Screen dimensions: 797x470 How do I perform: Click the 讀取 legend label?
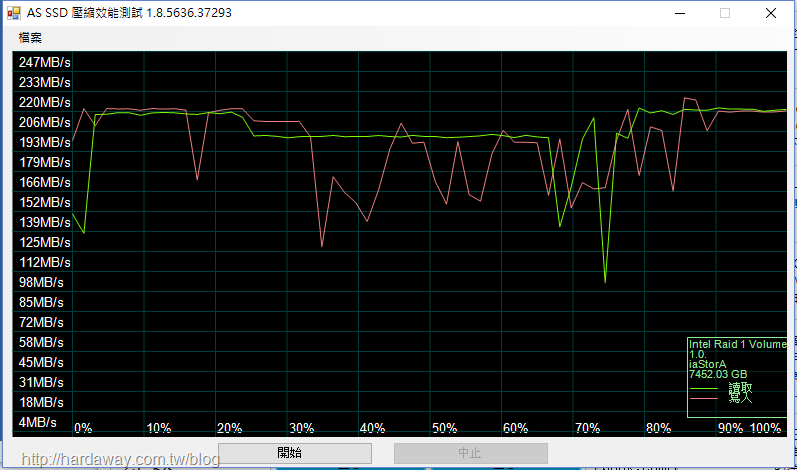(740, 389)
